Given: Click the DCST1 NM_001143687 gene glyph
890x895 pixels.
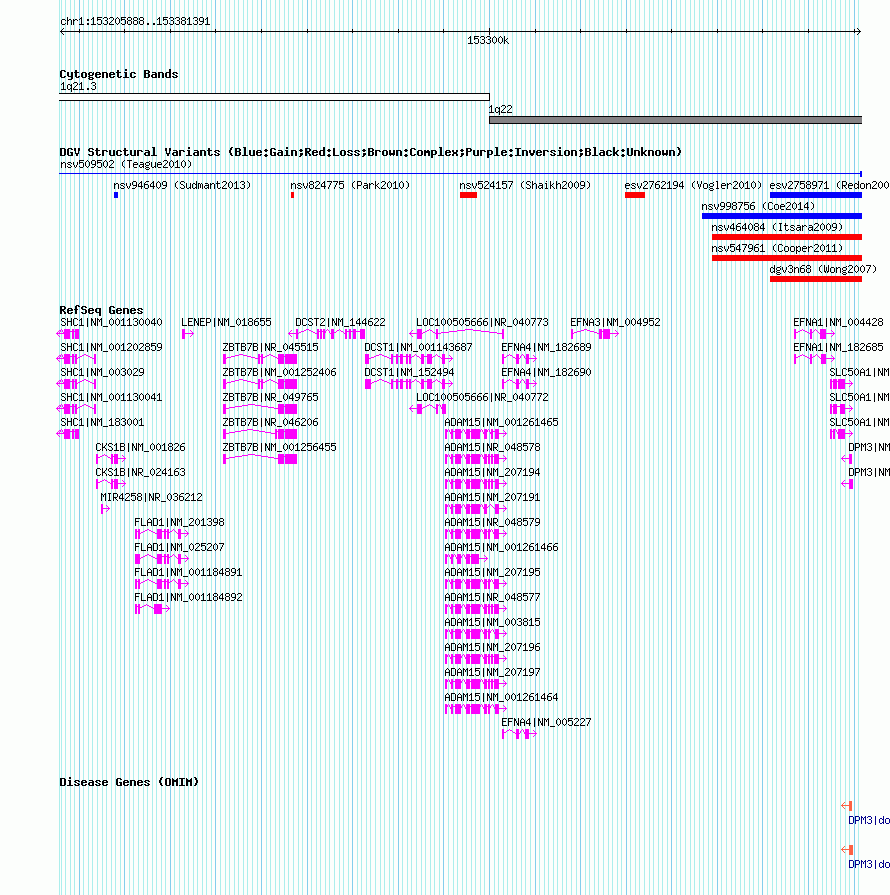Looking at the screenshot, I should pos(409,359).
